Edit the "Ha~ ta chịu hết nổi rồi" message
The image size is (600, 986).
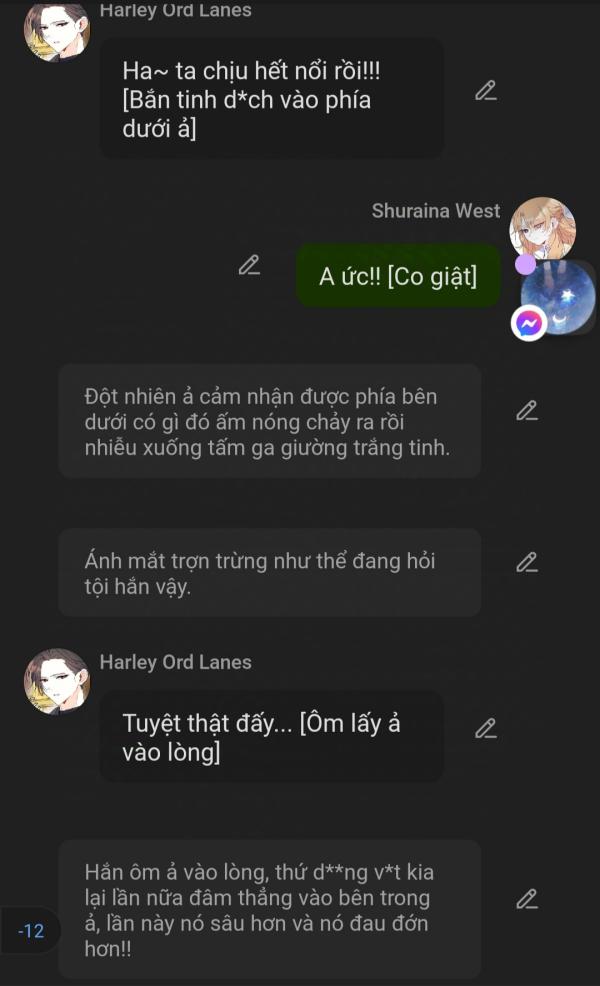click(x=486, y=91)
